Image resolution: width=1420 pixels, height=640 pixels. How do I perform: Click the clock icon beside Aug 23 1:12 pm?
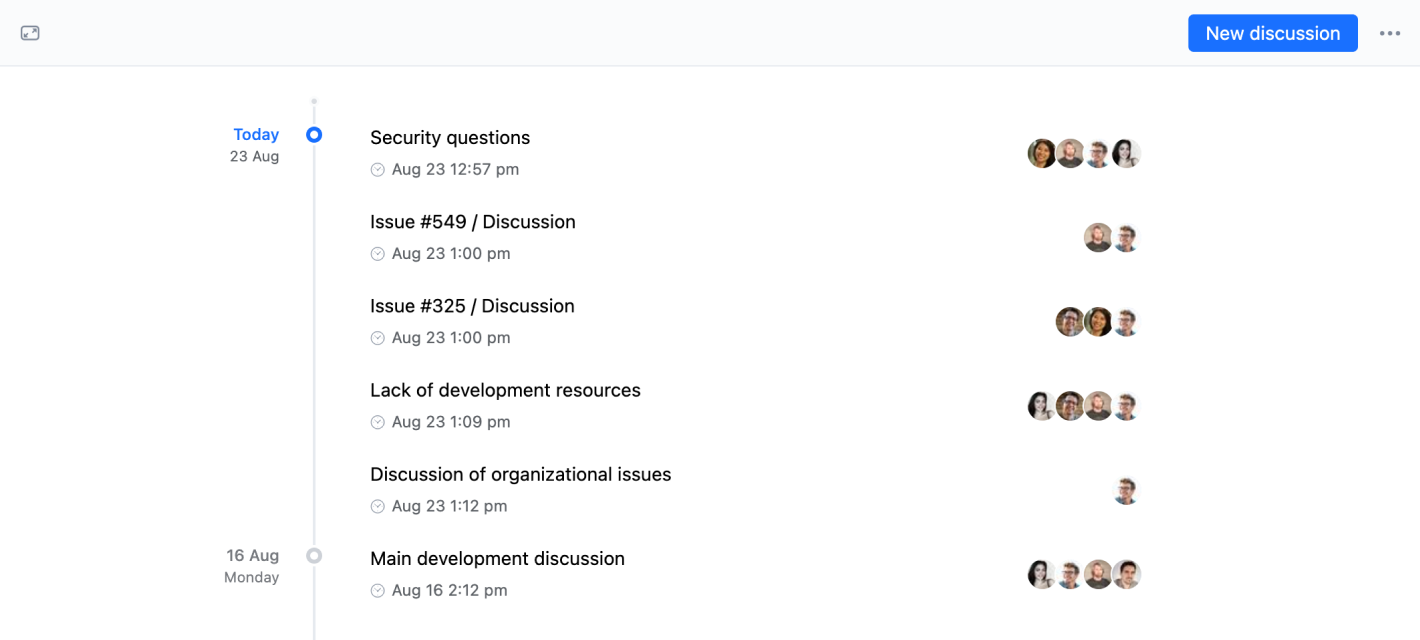[378, 506]
